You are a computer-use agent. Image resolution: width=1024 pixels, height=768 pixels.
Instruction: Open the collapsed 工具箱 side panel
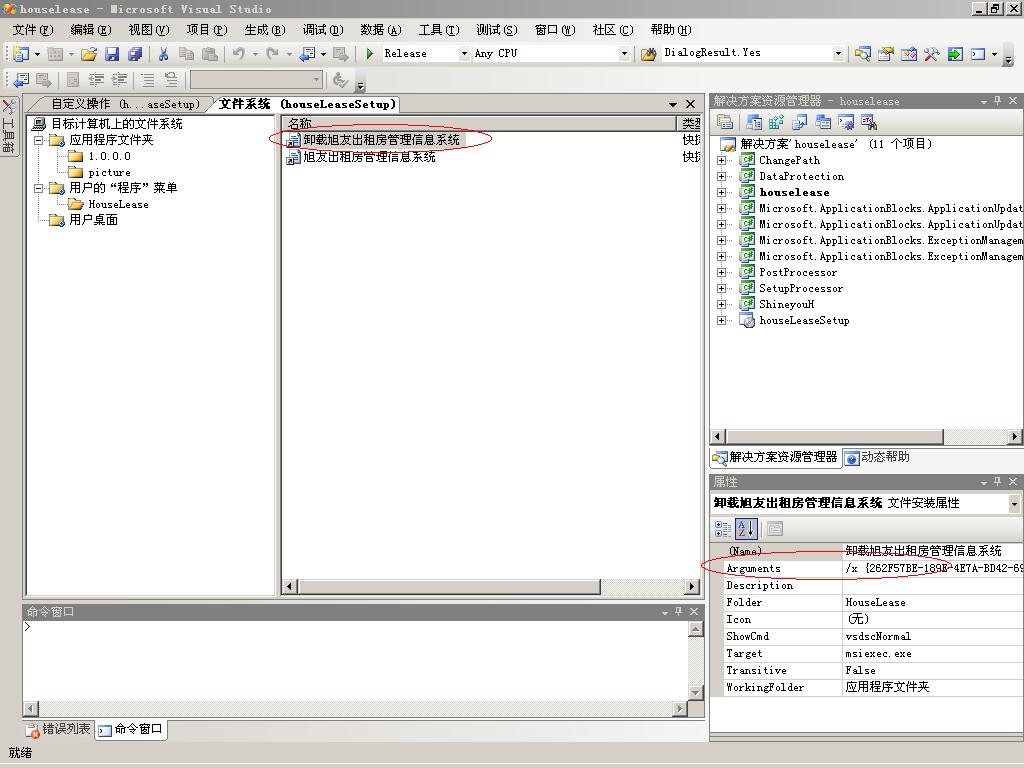pos(8,126)
